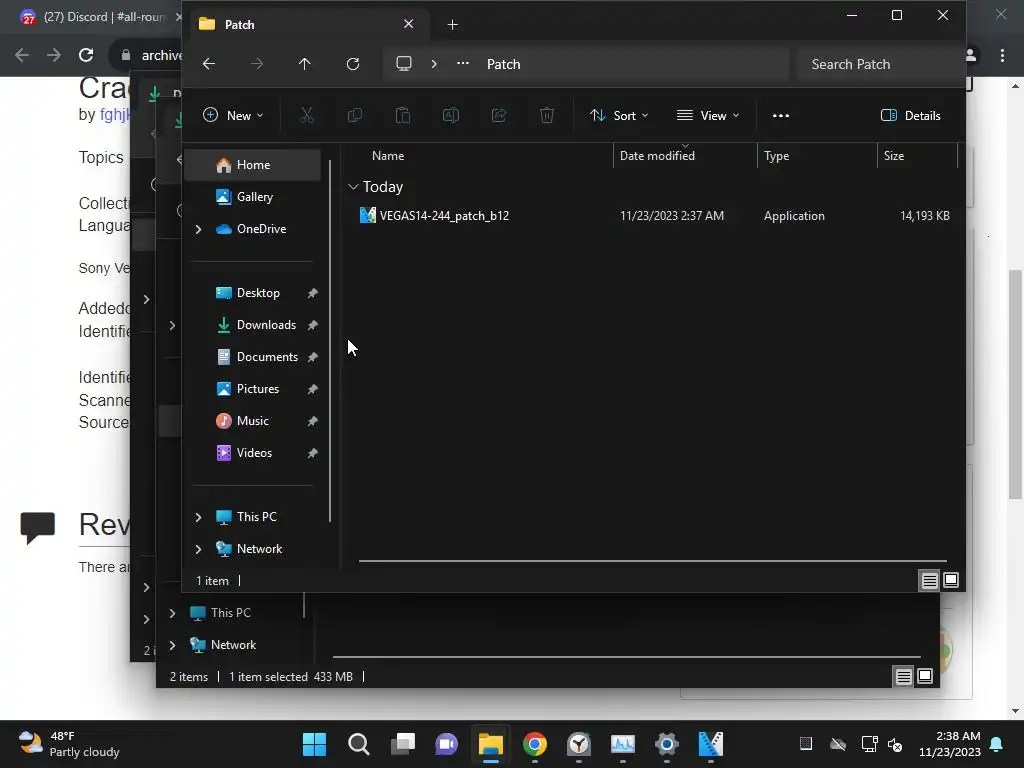Open Task View on taskbar

[403, 744]
